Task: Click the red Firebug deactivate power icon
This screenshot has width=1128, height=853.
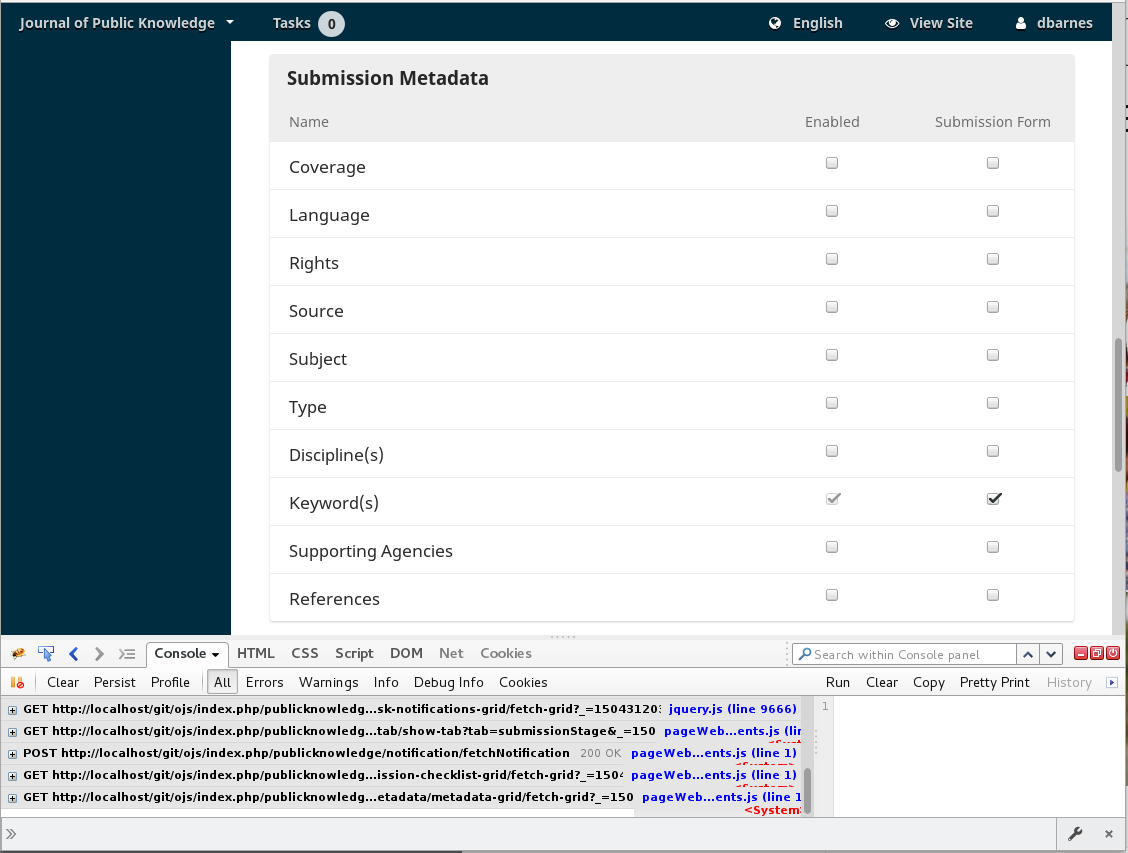Action: click(1112, 654)
